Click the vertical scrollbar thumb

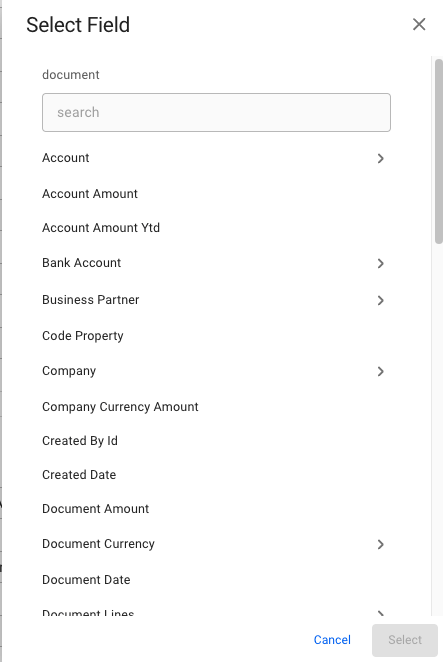[439, 151]
